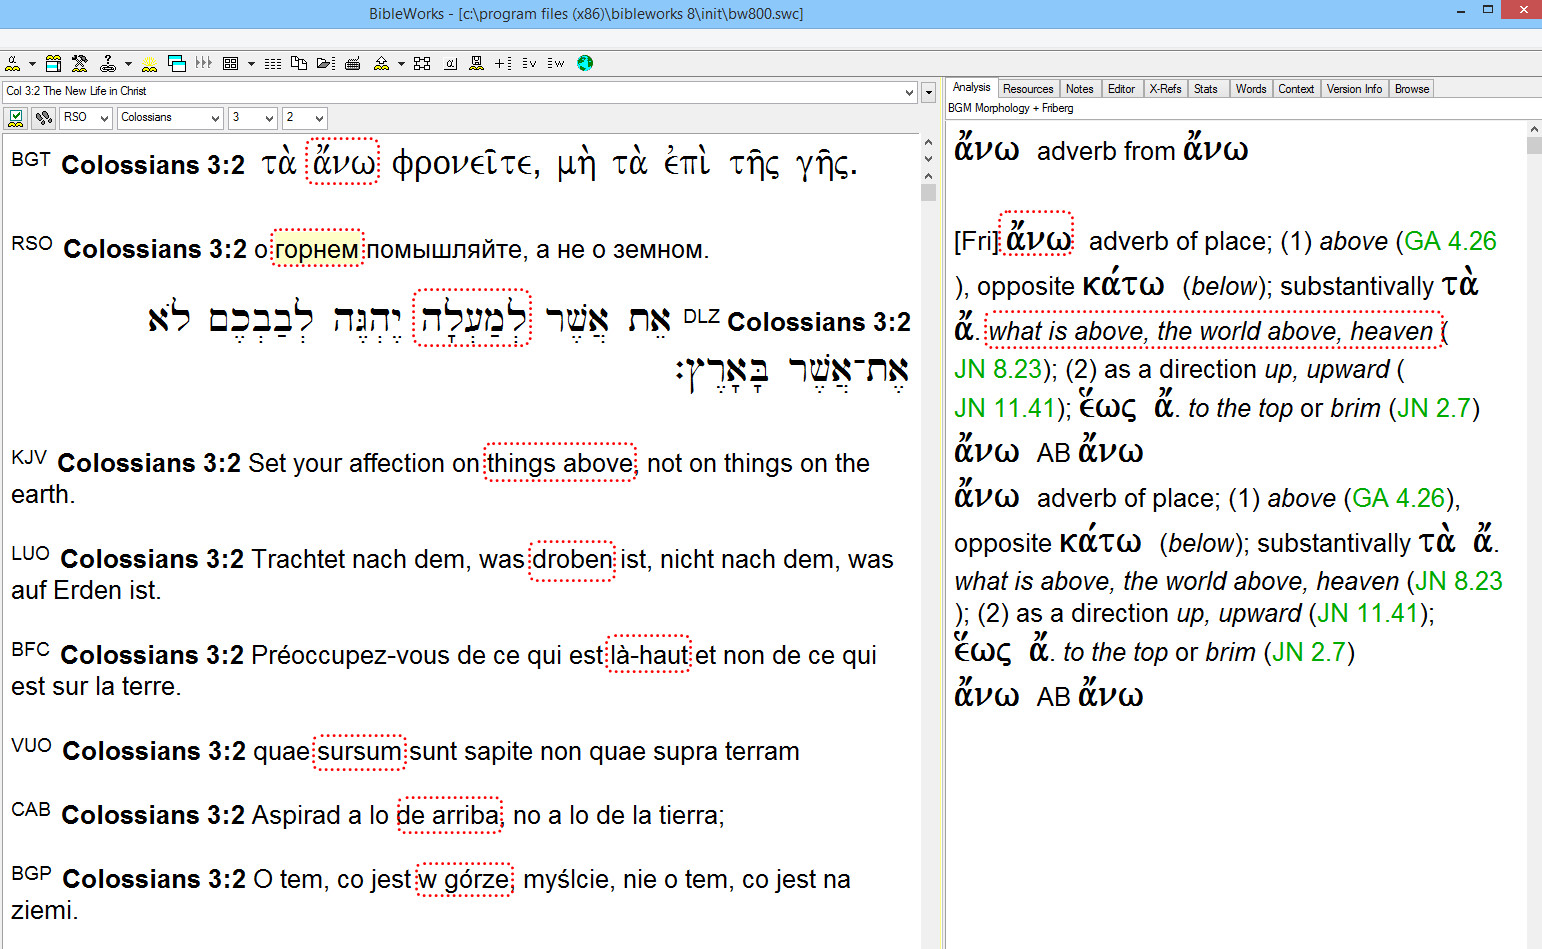Click Greek word ἄνω in BGT verse
This screenshot has width=1542, height=949.
(343, 163)
